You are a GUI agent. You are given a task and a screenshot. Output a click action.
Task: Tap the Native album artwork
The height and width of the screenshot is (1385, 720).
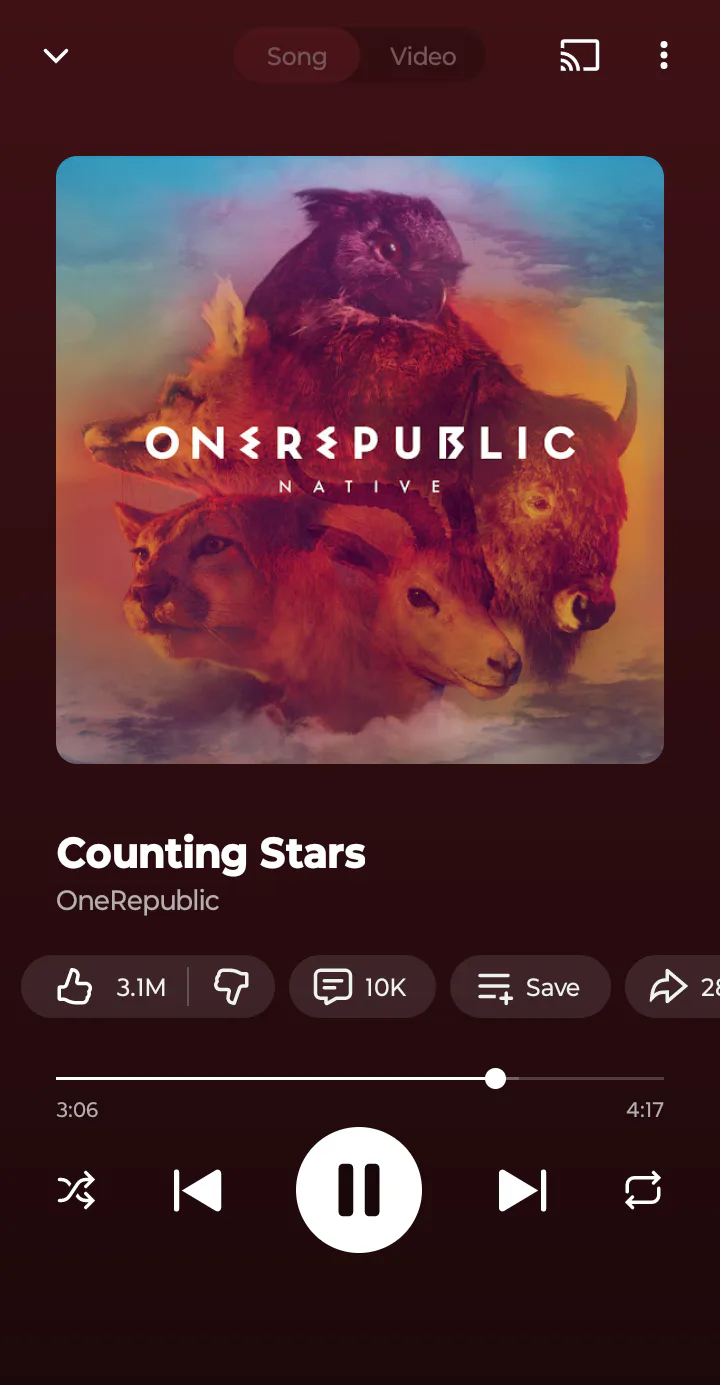pos(360,460)
